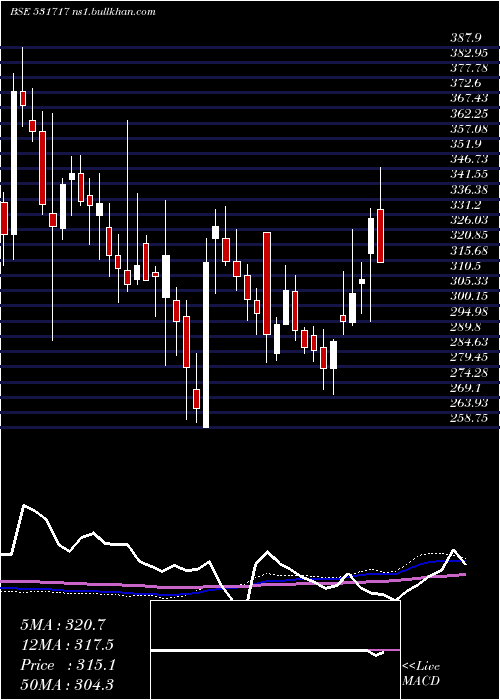
Task: Click the 258.75 price axis value
Action: 469,418
